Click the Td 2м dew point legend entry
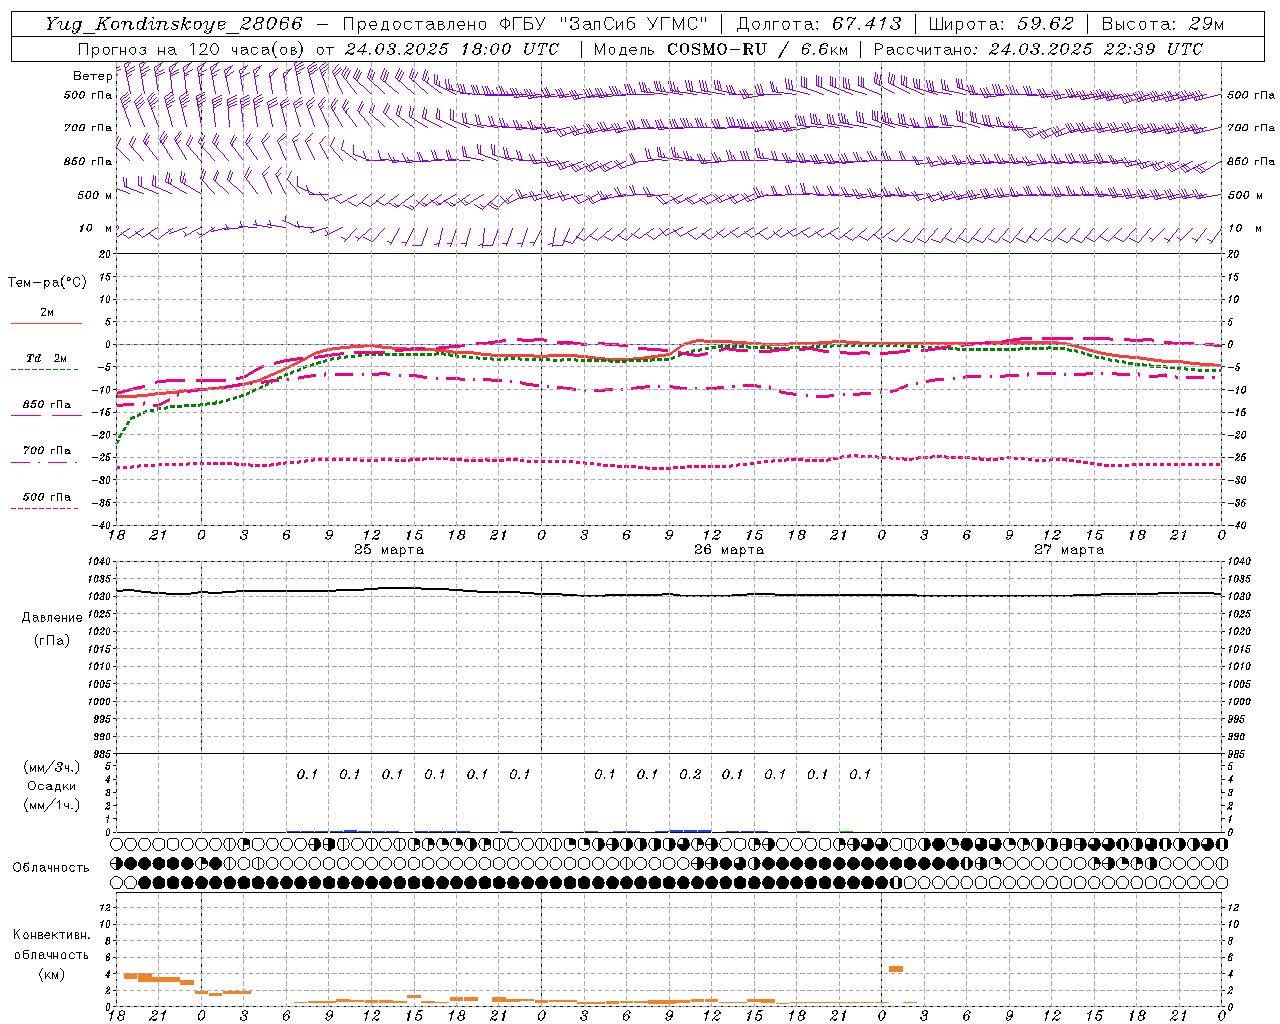The width and height of the screenshot is (1280, 1024). click(x=47, y=358)
